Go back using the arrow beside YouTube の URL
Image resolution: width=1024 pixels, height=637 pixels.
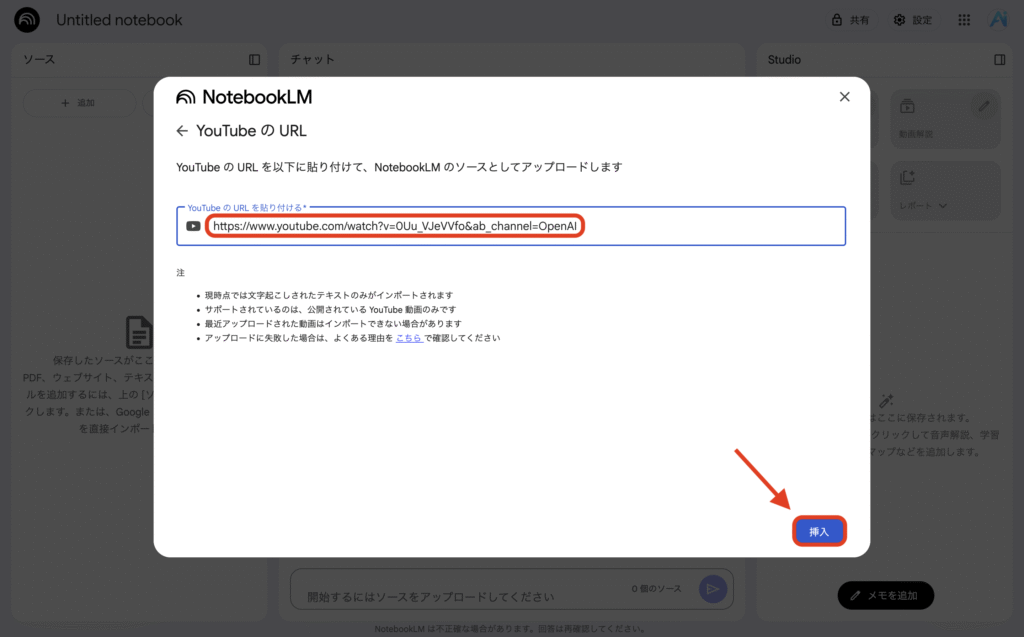pos(182,131)
